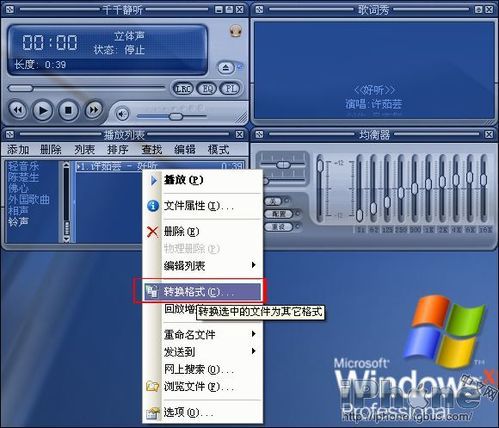Click the Stop button in the main player

click(x=68, y=110)
